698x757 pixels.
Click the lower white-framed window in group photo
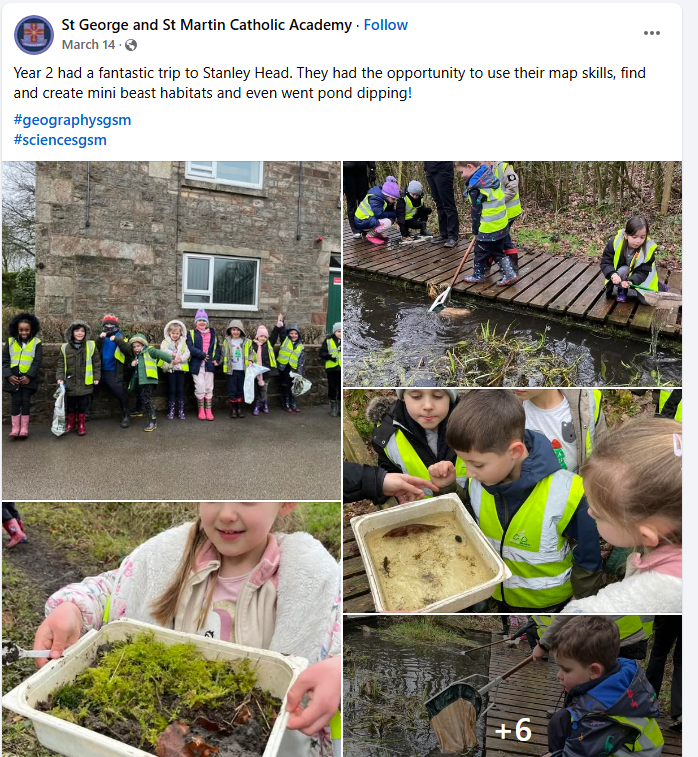click(x=221, y=281)
